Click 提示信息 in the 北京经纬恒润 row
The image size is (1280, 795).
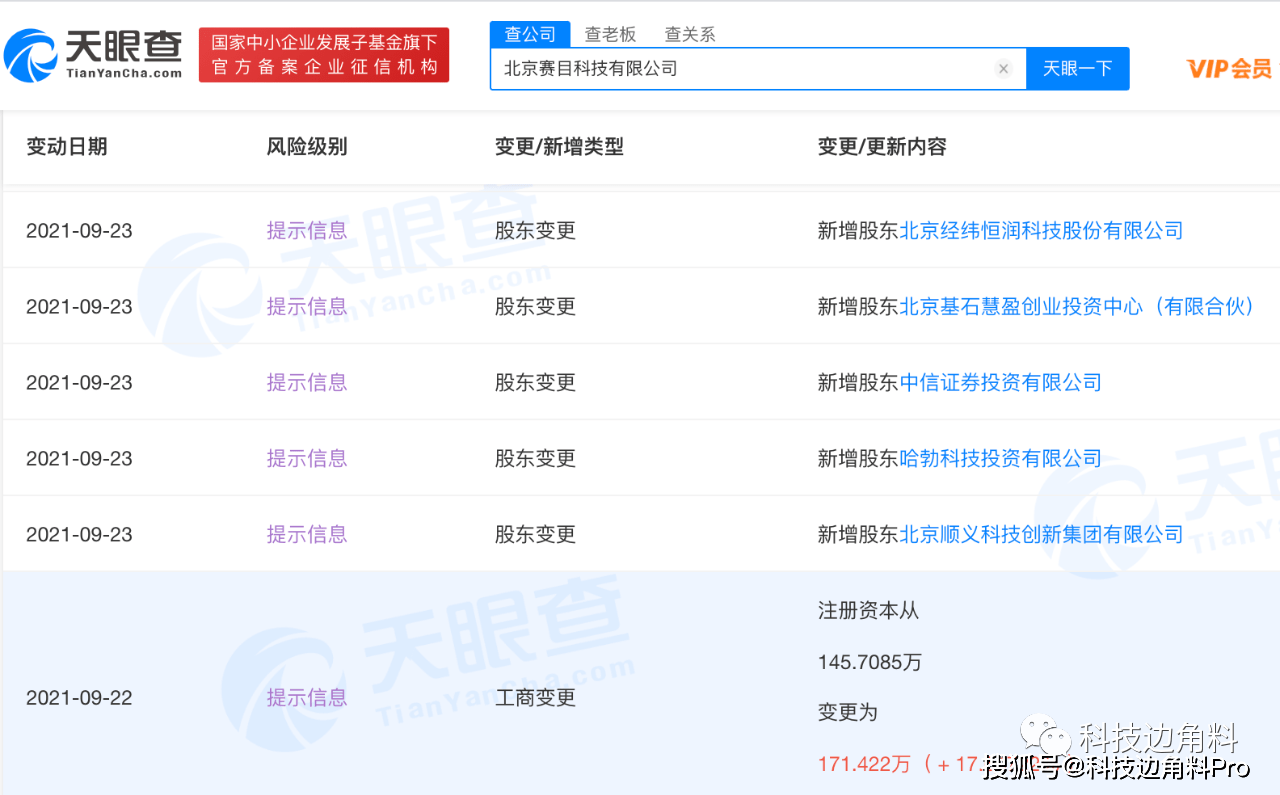point(307,231)
